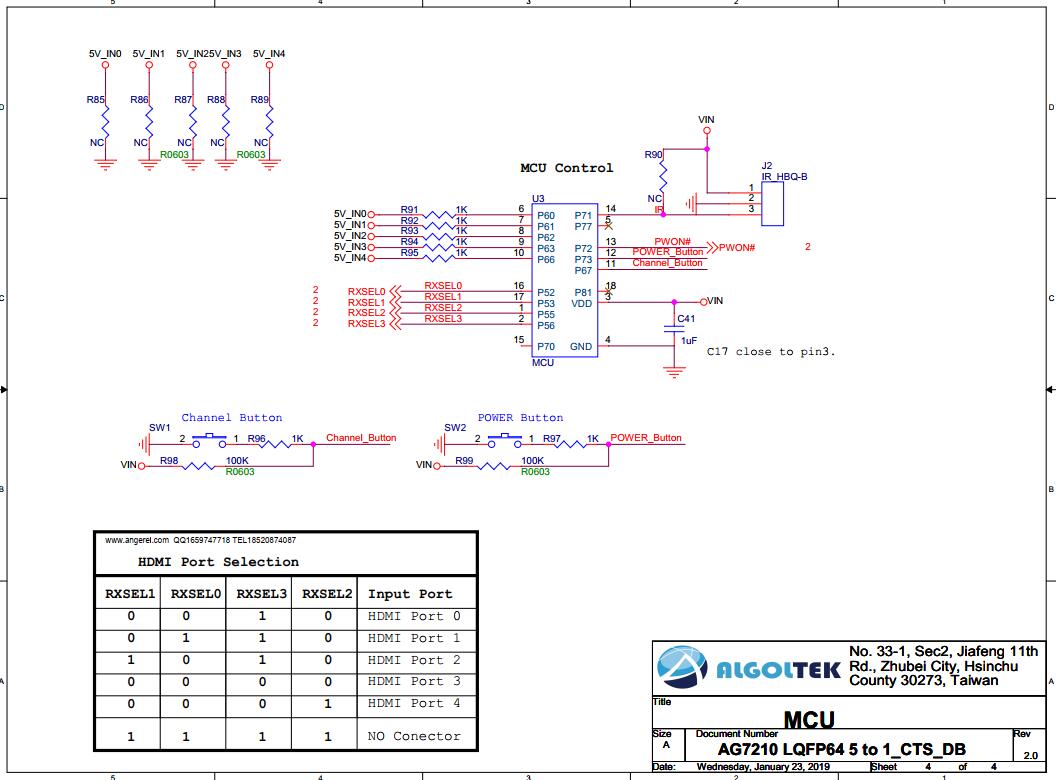This screenshot has height=780, width=1056.
Task: Select resistor label R95
Action: point(409,253)
